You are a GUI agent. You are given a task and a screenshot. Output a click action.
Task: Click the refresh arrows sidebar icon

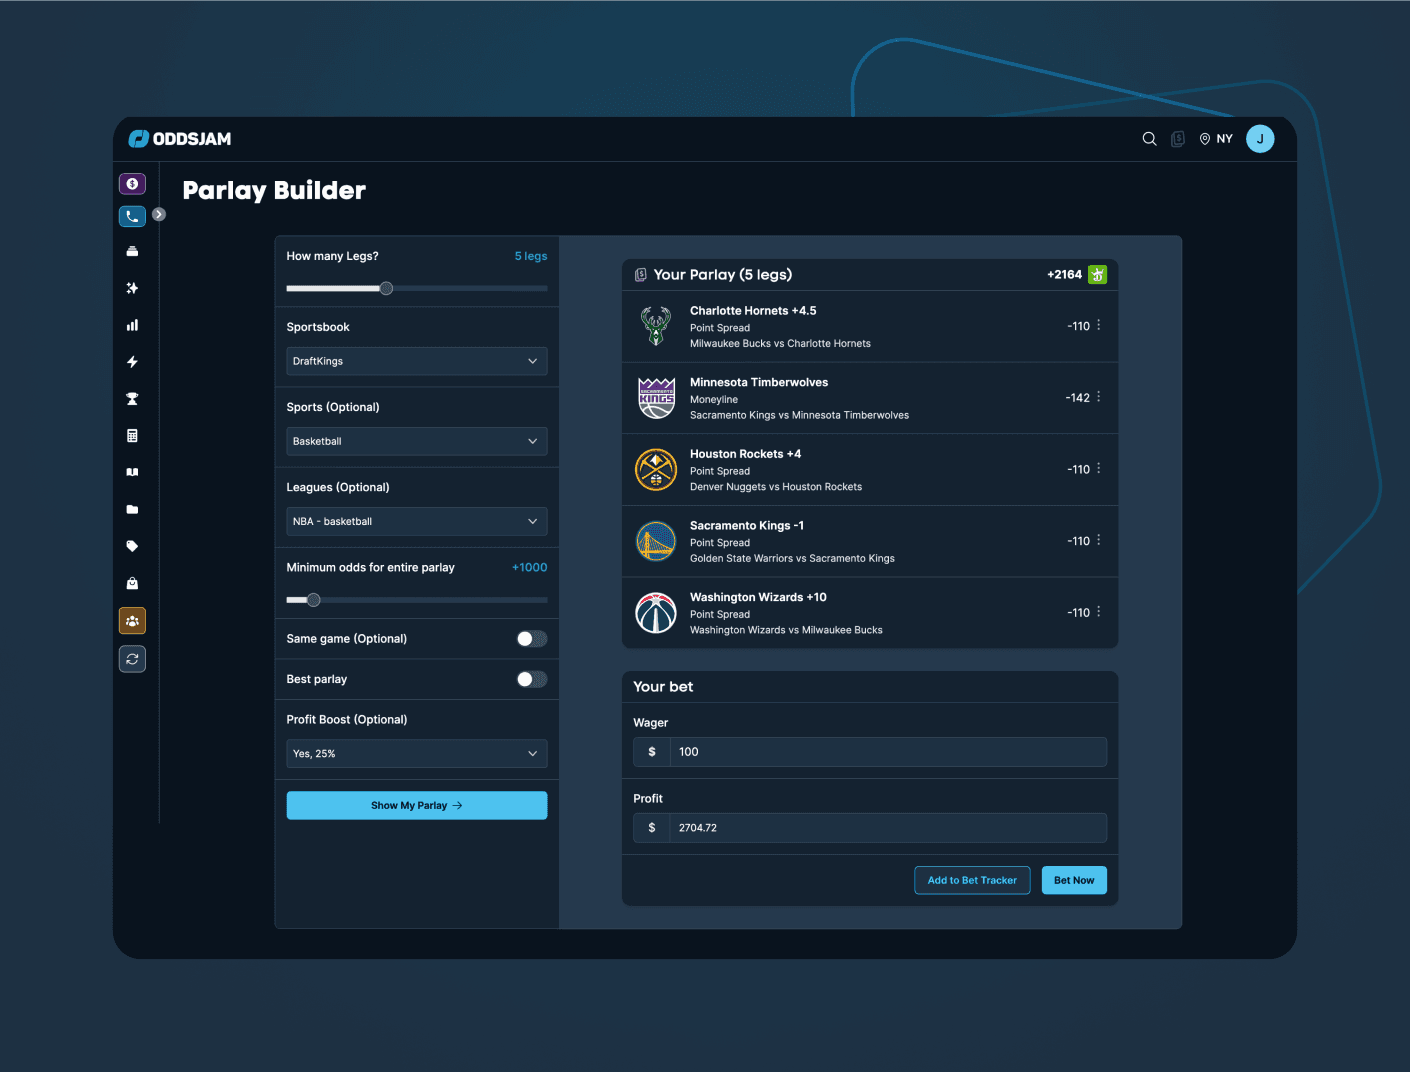[132, 659]
